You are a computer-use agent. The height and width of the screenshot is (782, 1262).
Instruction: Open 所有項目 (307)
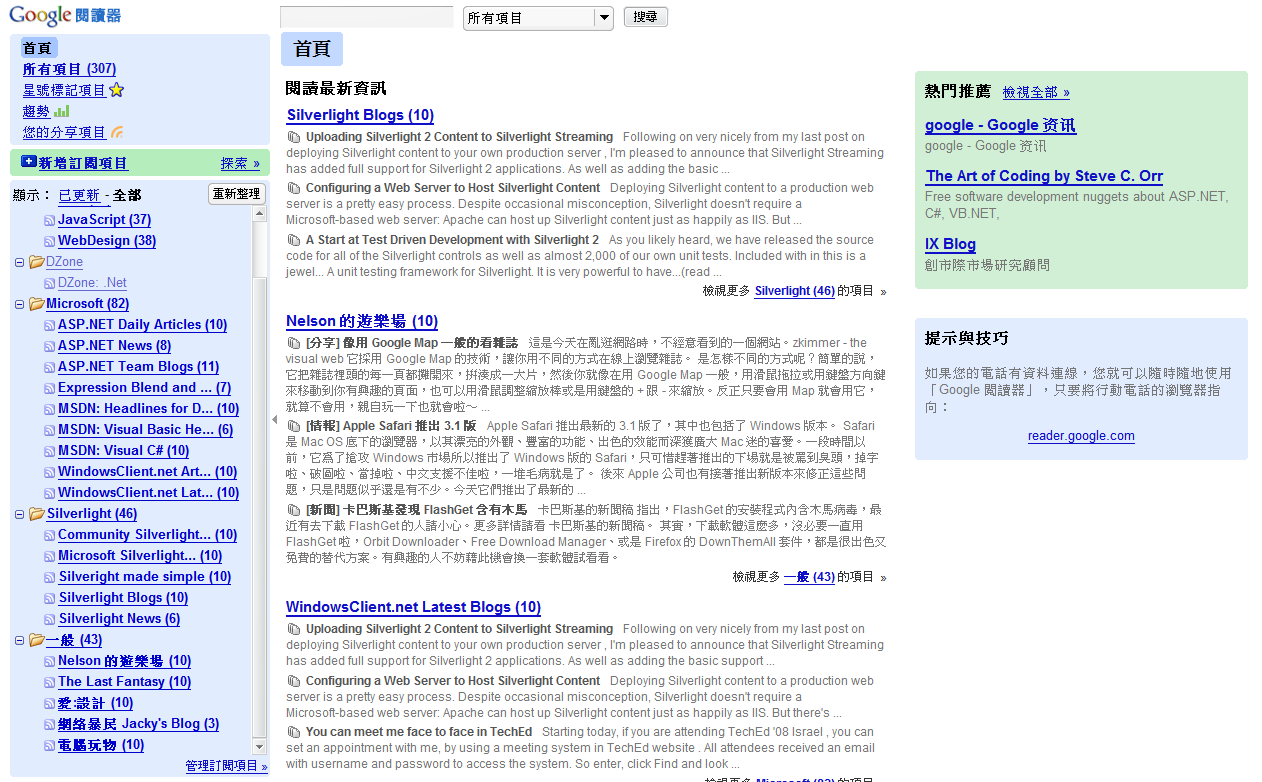69,69
